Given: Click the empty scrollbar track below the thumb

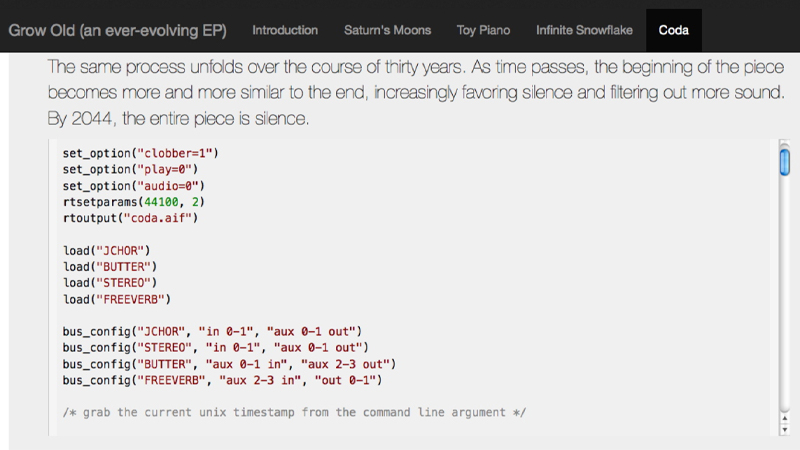Looking at the screenshot, I should click(x=784, y=293).
